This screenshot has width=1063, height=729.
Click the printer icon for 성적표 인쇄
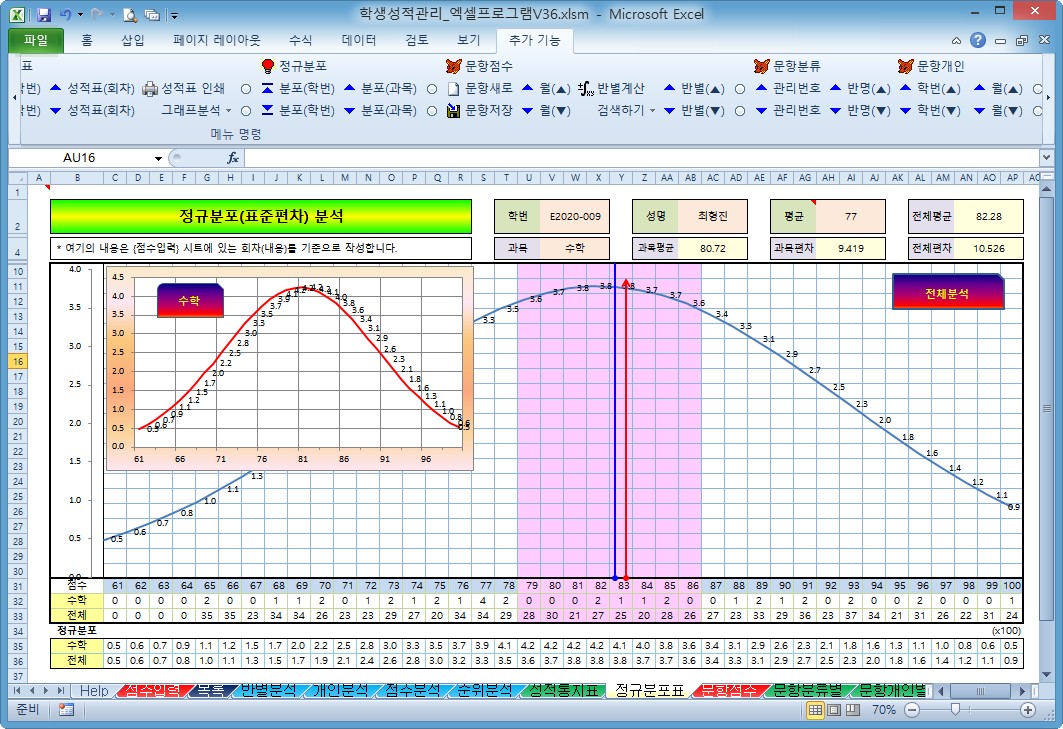tap(150, 89)
